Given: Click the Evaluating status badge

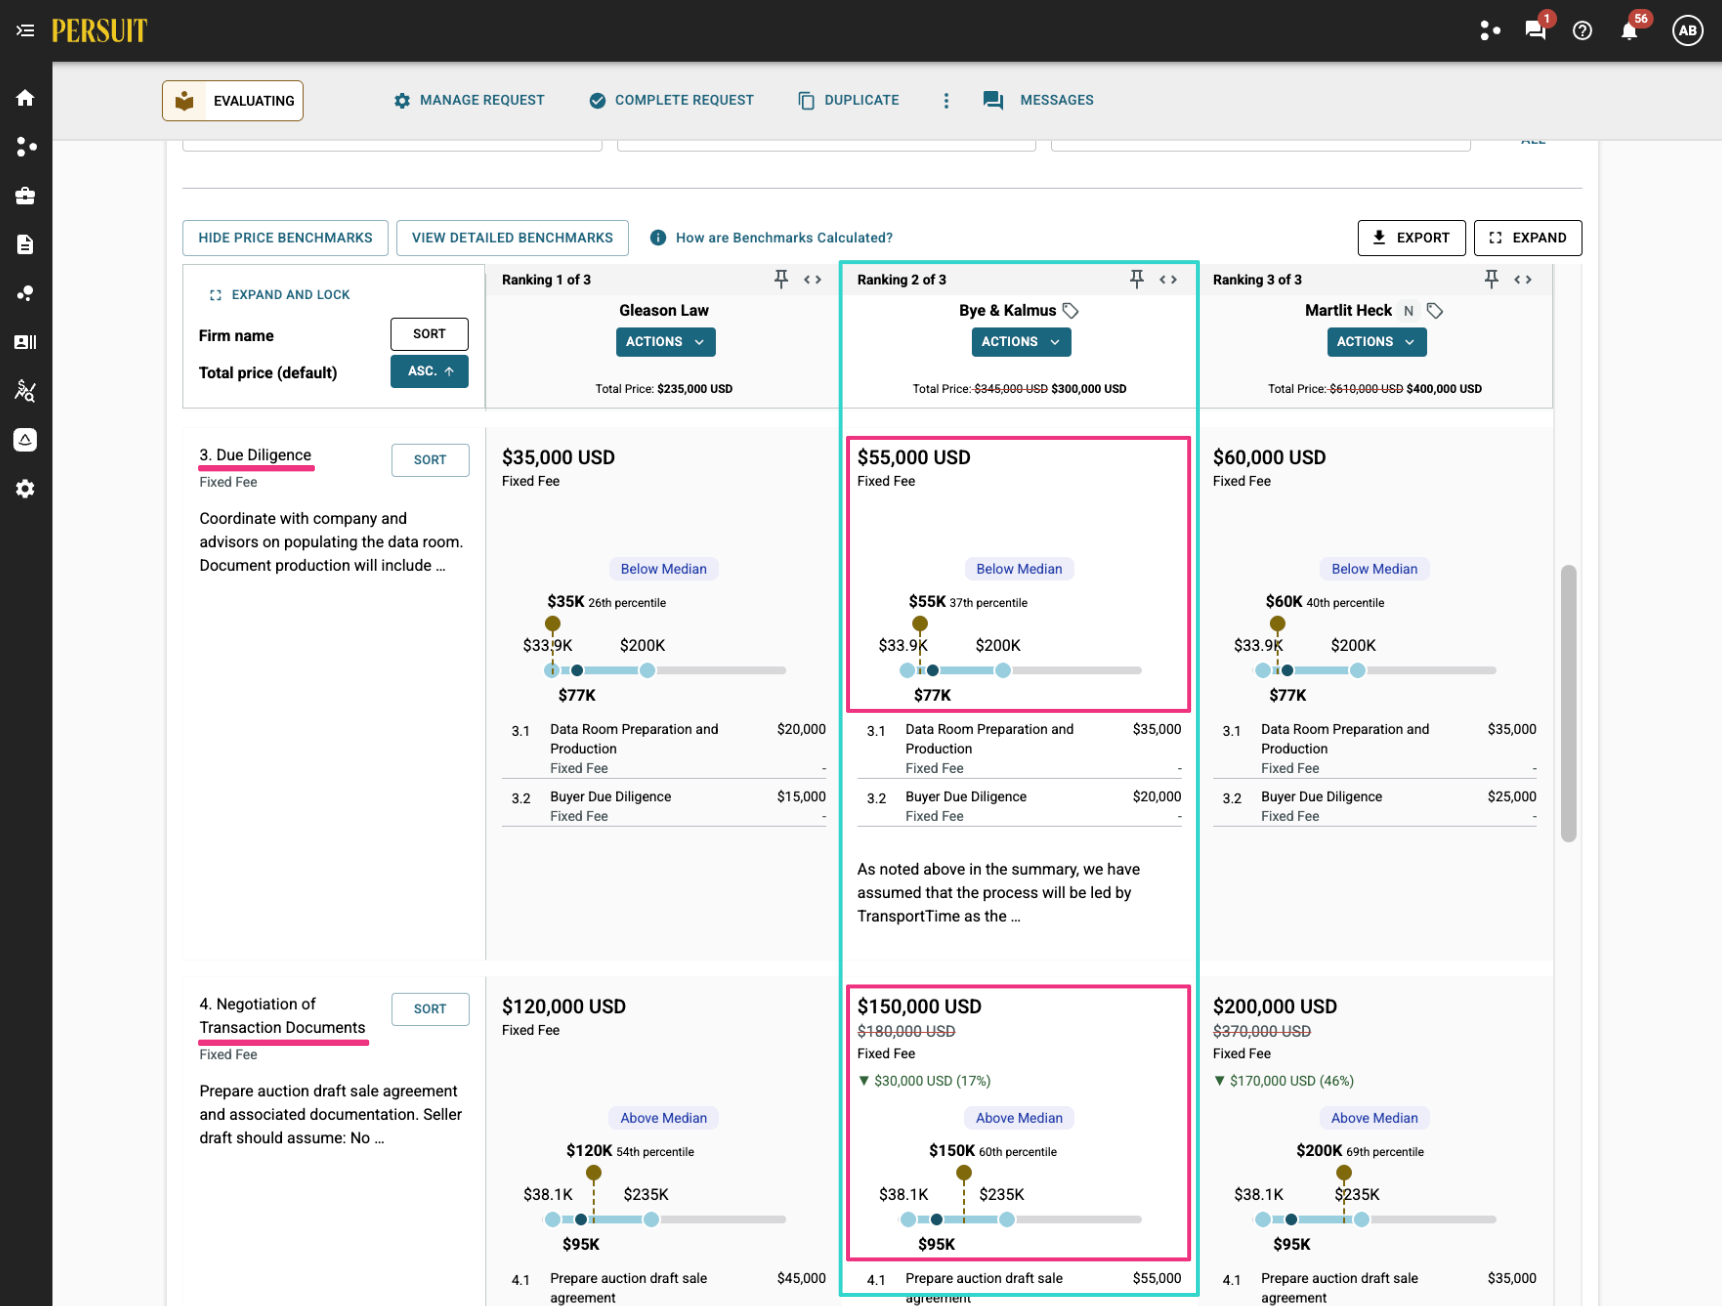Looking at the screenshot, I should (x=233, y=101).
